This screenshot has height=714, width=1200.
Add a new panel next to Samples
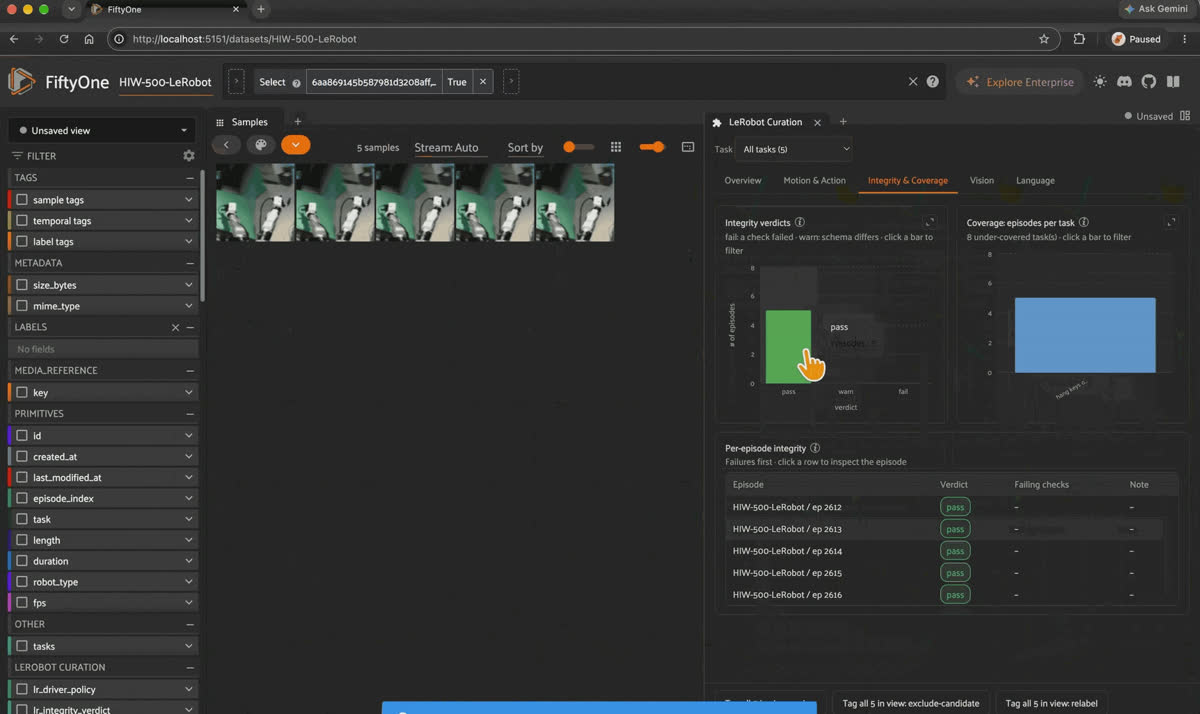(x=297, y=122)
